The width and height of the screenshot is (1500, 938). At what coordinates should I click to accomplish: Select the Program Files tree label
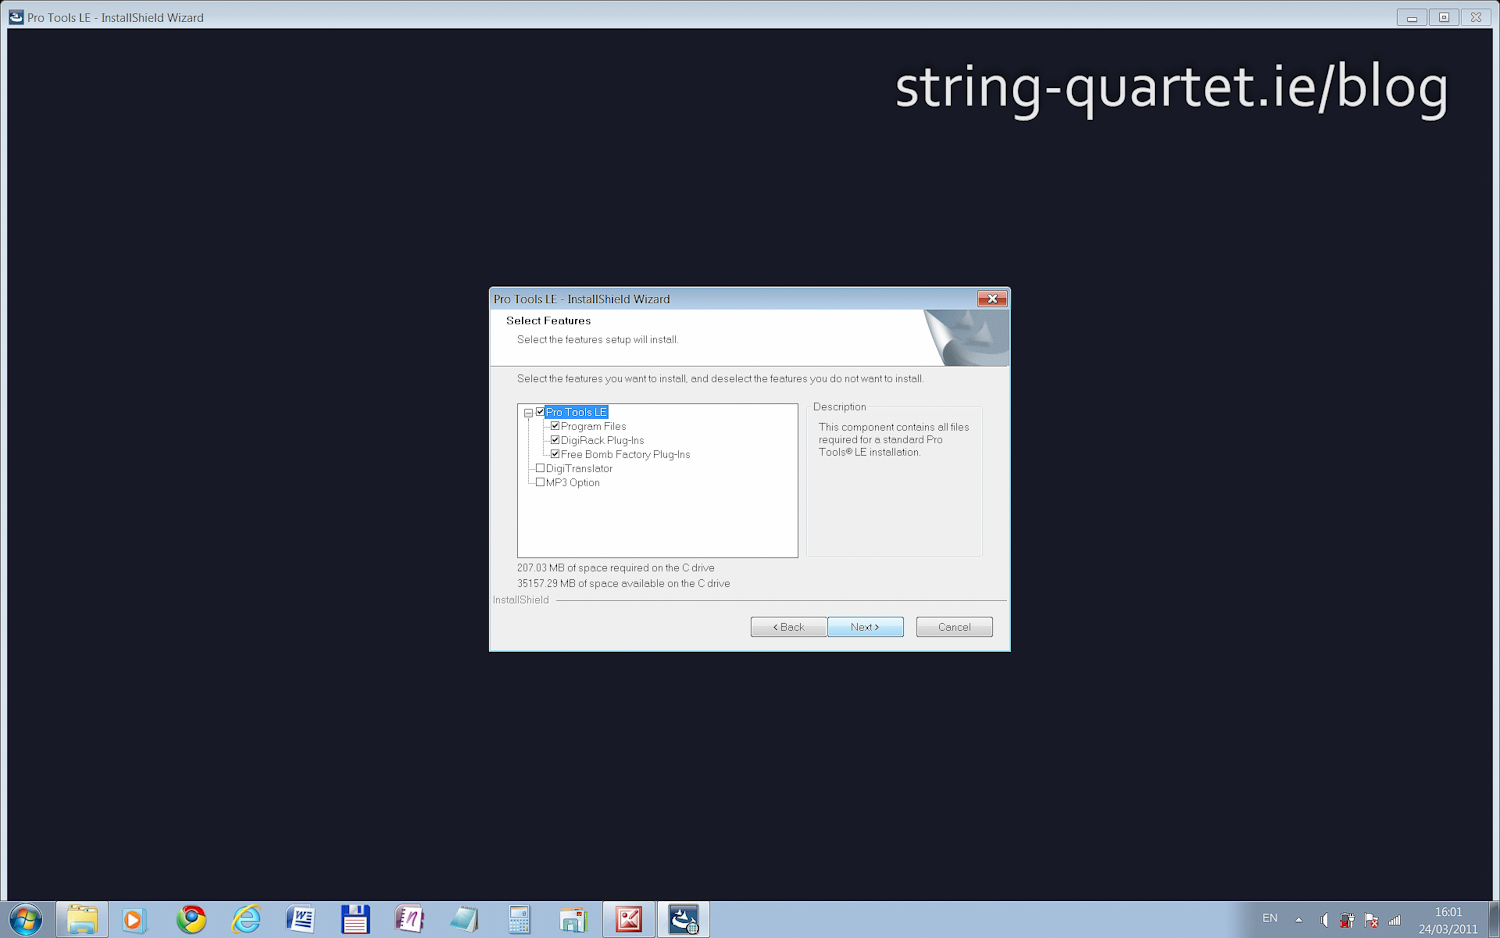click(593, 426)
